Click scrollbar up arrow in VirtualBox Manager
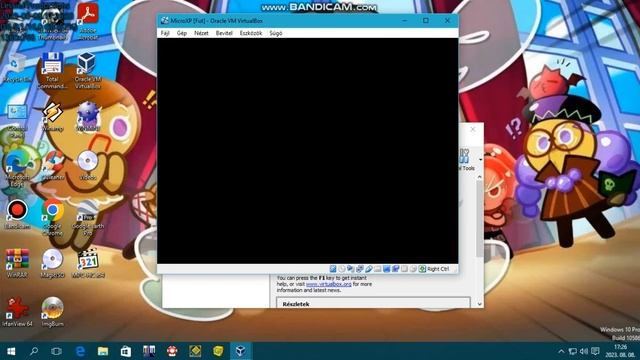Viewport: 640px width, 360px height. point(480,177)
